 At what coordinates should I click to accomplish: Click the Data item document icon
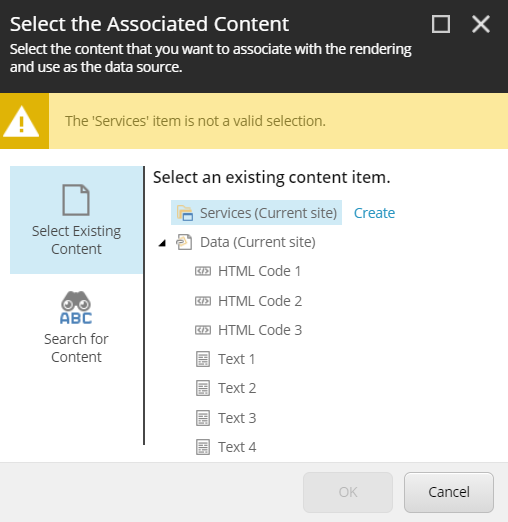184,242
